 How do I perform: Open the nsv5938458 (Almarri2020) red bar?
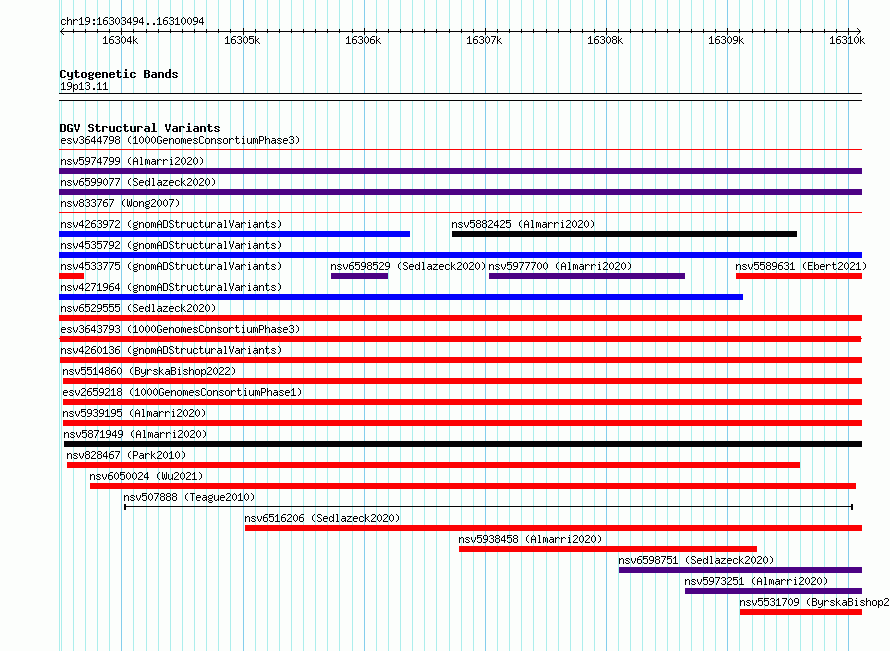(608, 549)
